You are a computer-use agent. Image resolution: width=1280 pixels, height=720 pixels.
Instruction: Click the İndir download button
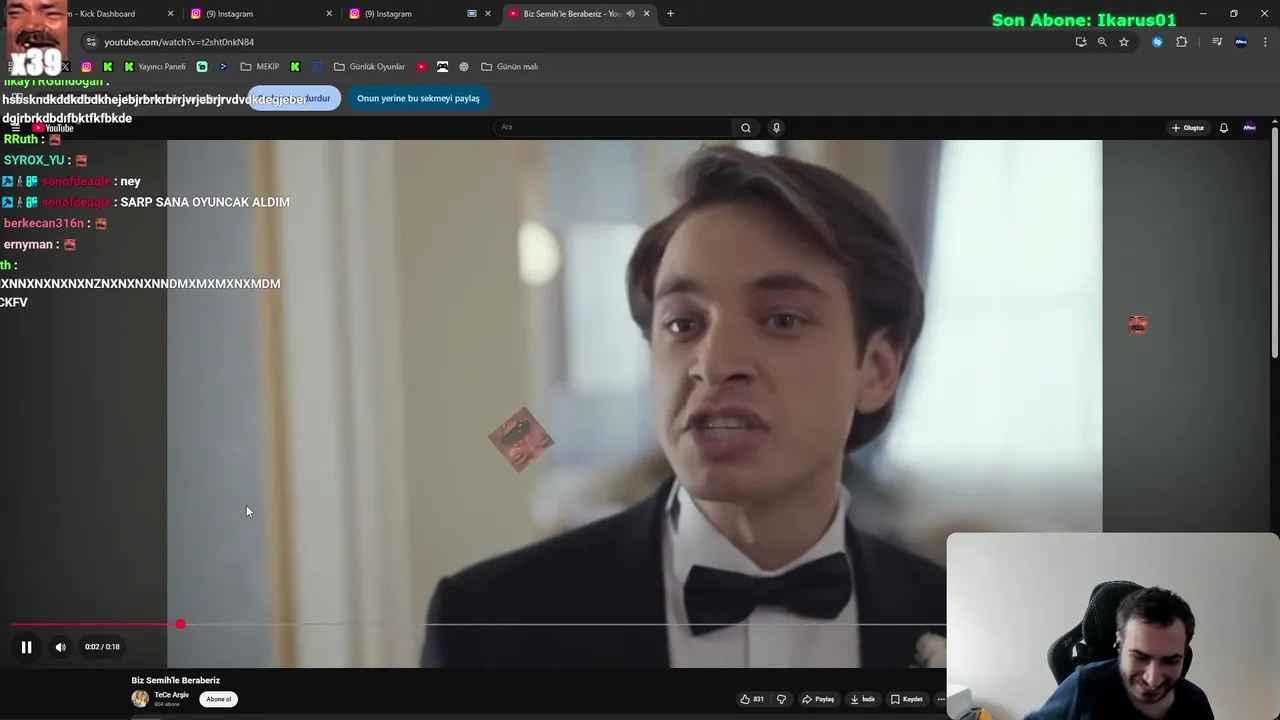[x=863, y=699]
